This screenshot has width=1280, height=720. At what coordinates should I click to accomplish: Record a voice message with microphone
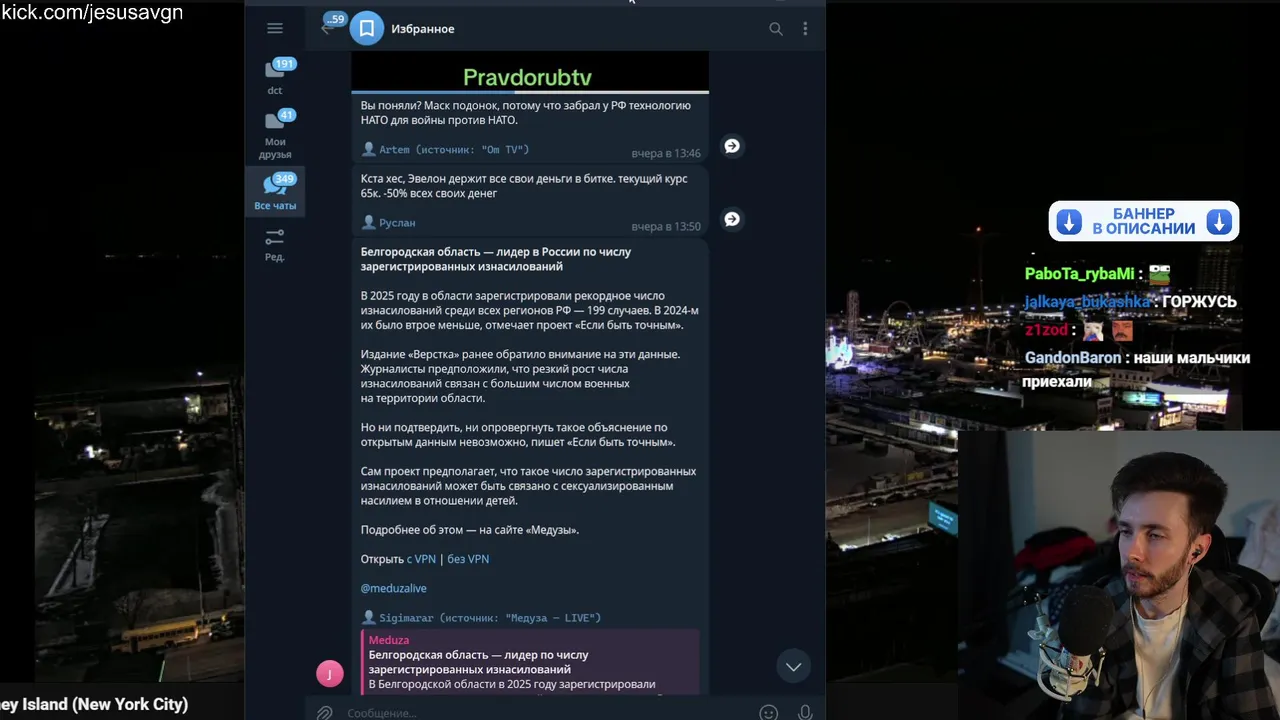point(805,712)
